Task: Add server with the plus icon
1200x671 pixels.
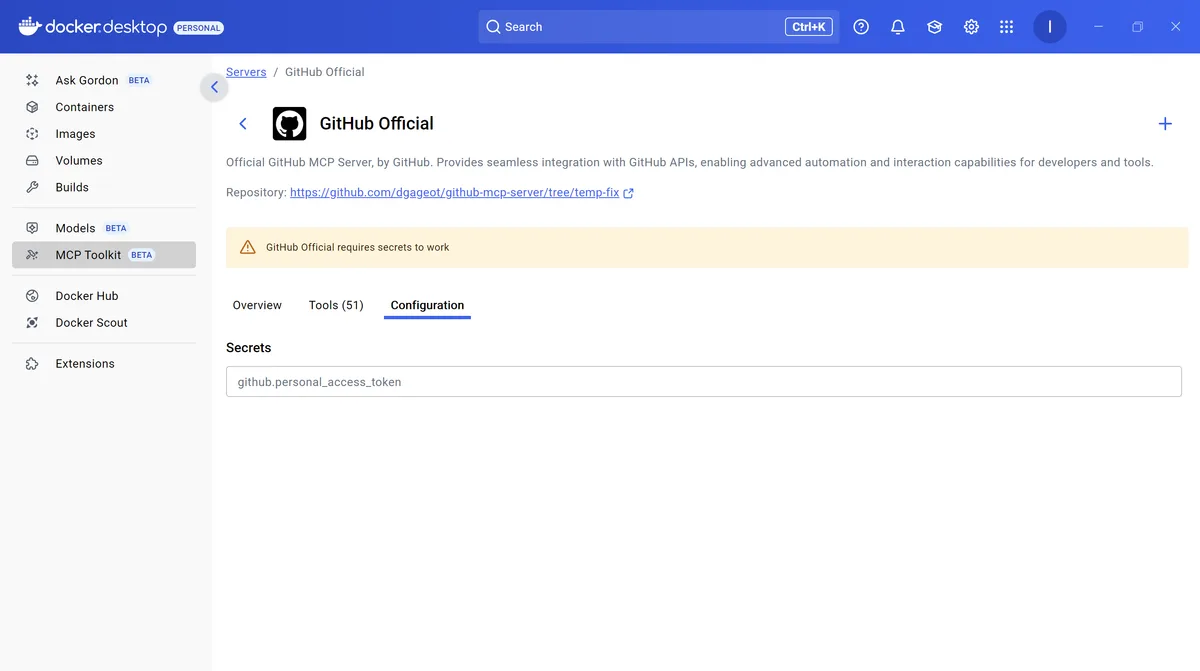Action: [x=1165, y=124]
